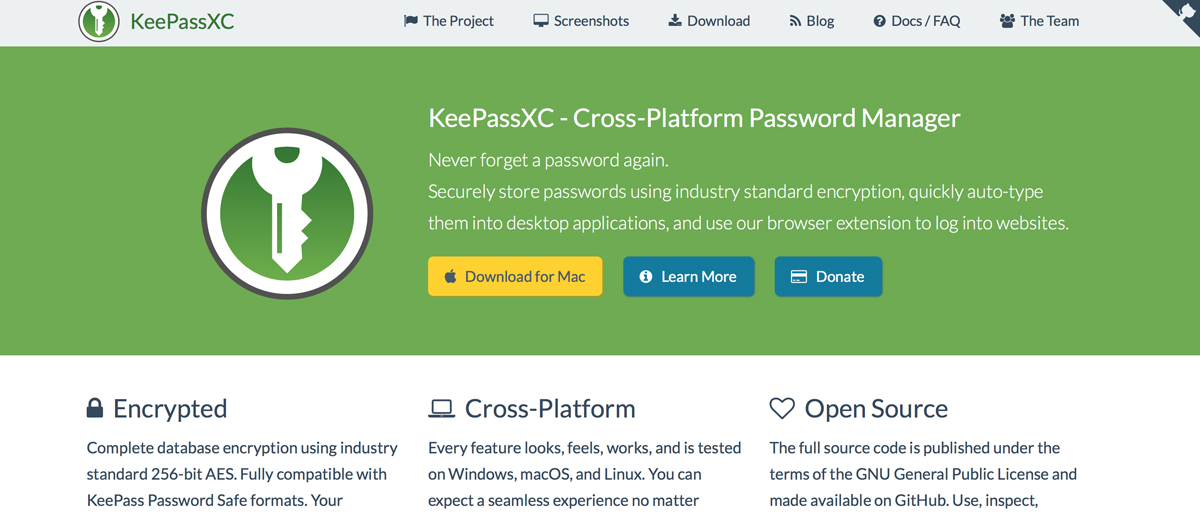The width and height of the screenshot is (1200, 514).
Task: Click the question mark icon beside Docs / FAQ
Action: pyautogui.click(x=880, y=20)
